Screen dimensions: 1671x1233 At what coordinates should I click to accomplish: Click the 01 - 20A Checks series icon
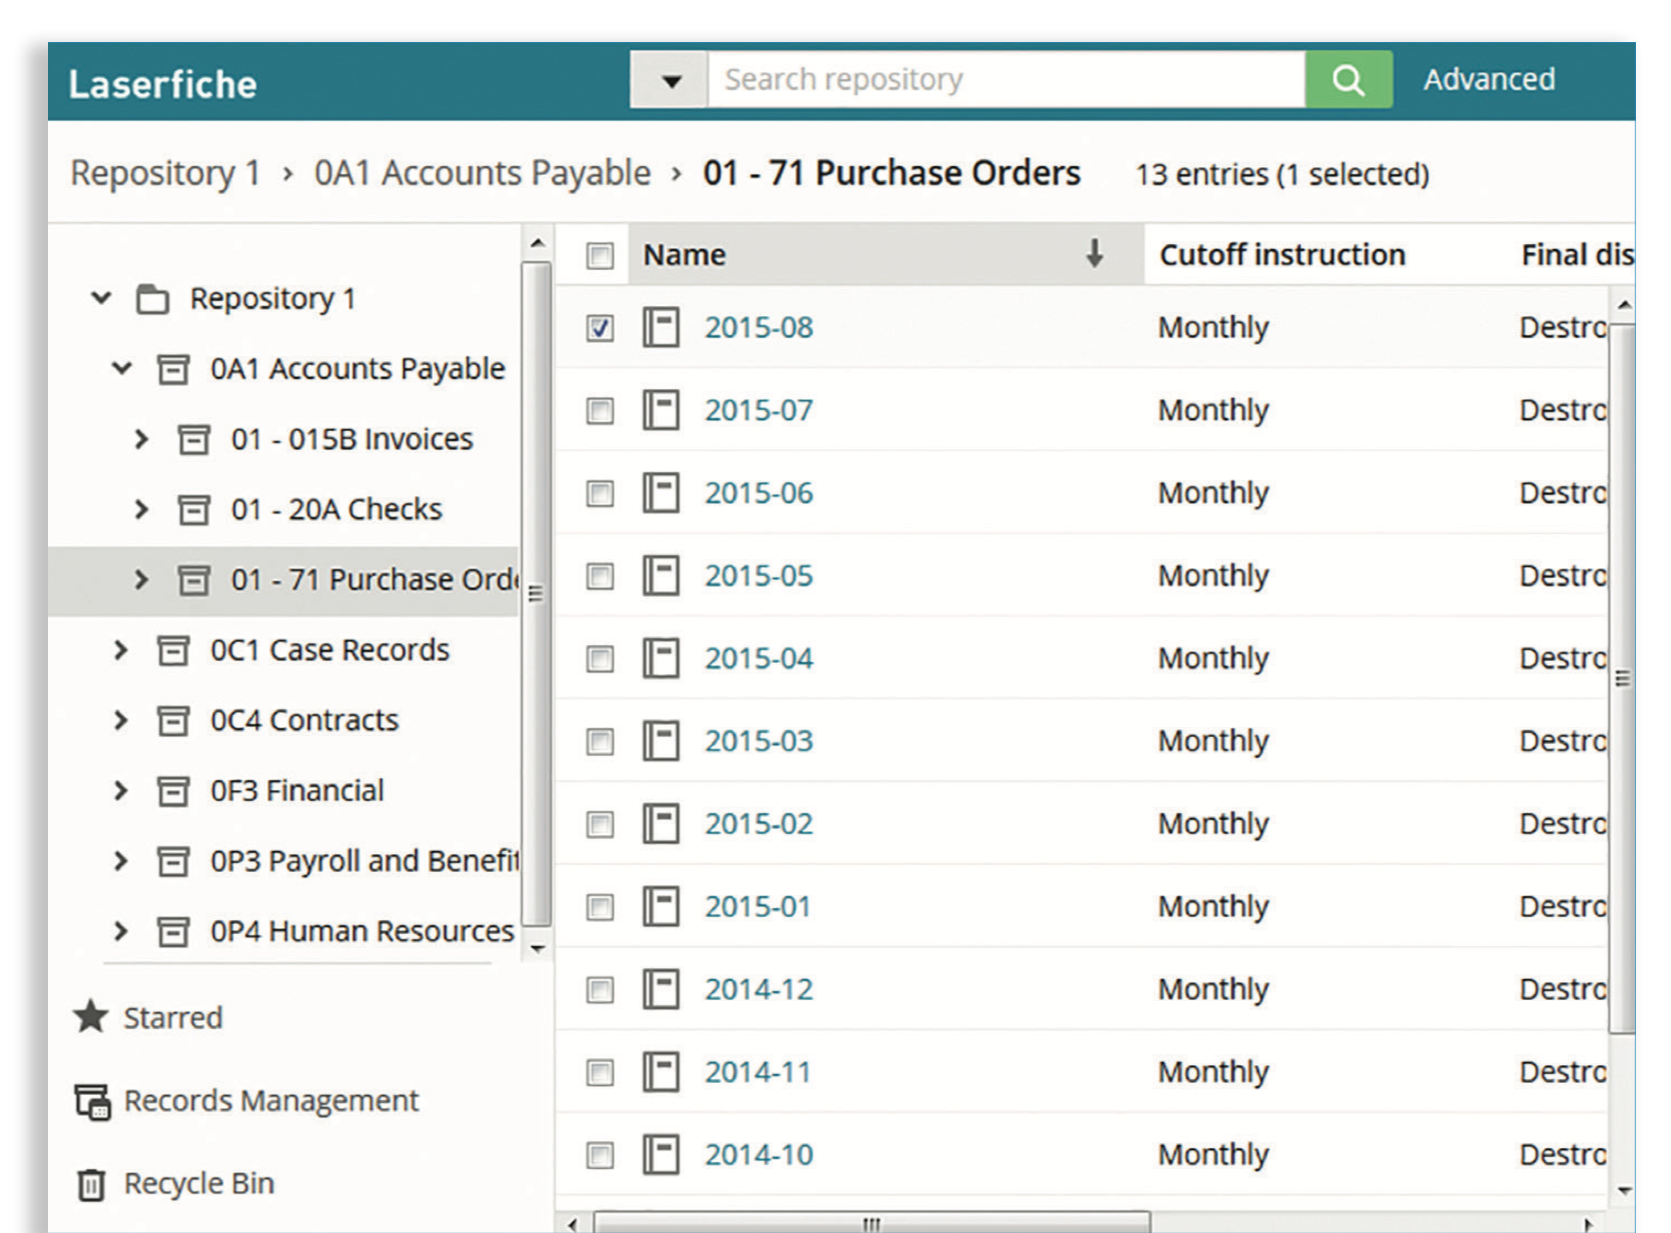(x=194, y=510)
